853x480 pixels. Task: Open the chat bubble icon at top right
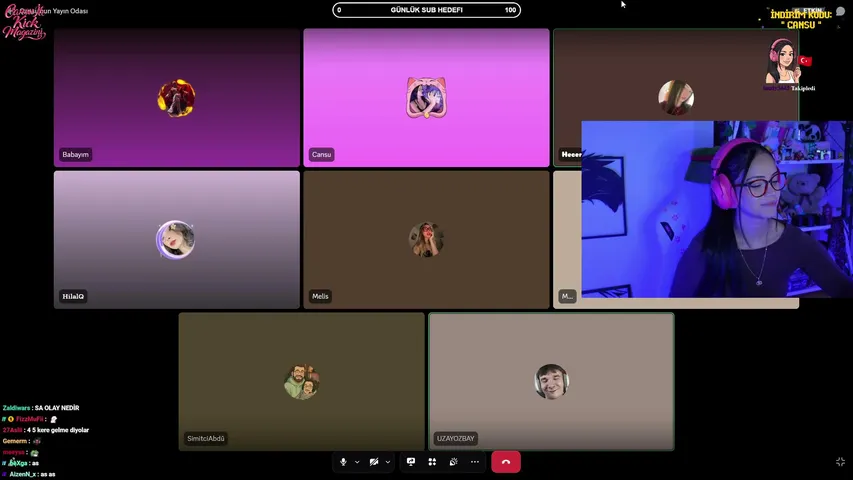click(x=840, y=11)
